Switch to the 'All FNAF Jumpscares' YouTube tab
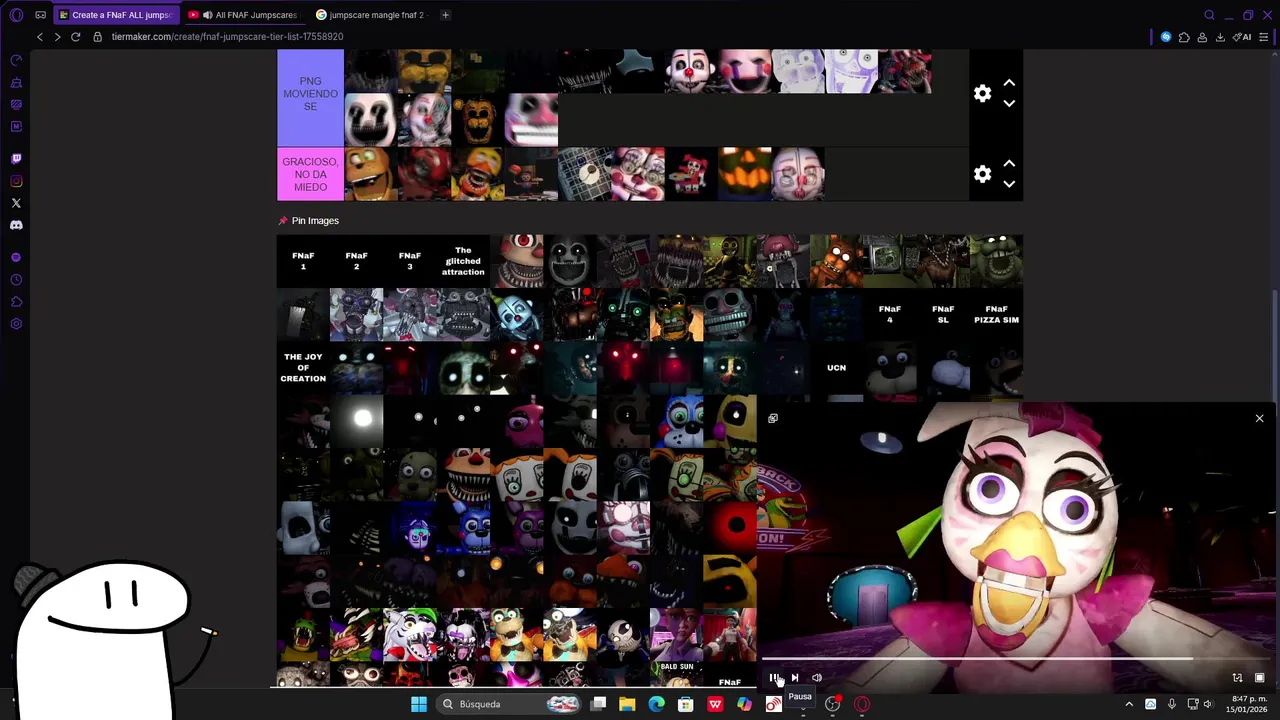The height and width of the screenshot is (720, 1280). [244, 15]
